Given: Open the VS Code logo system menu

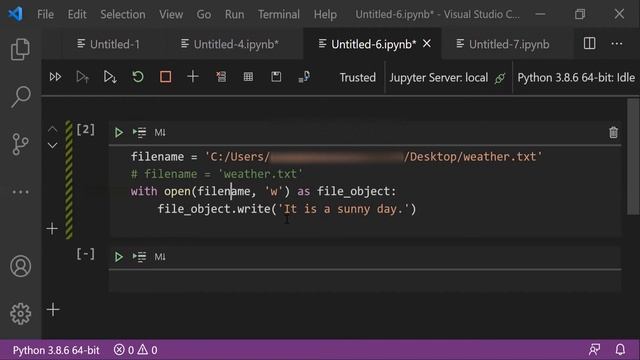Looking at the screenshot, I should tap(16, 14).
